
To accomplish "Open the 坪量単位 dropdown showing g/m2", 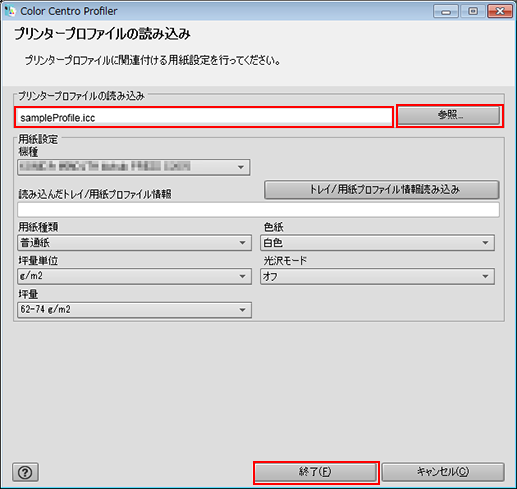I will 134,276.
